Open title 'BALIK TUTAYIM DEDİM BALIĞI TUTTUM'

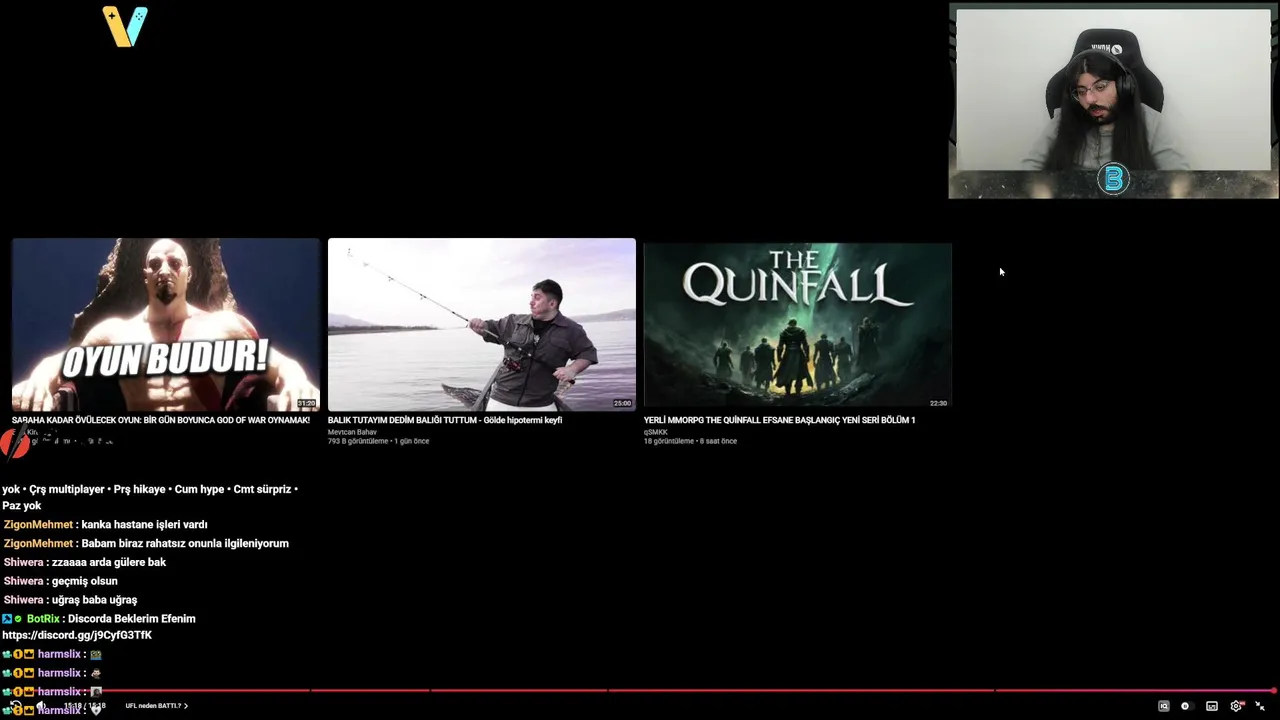click(445, 420)
